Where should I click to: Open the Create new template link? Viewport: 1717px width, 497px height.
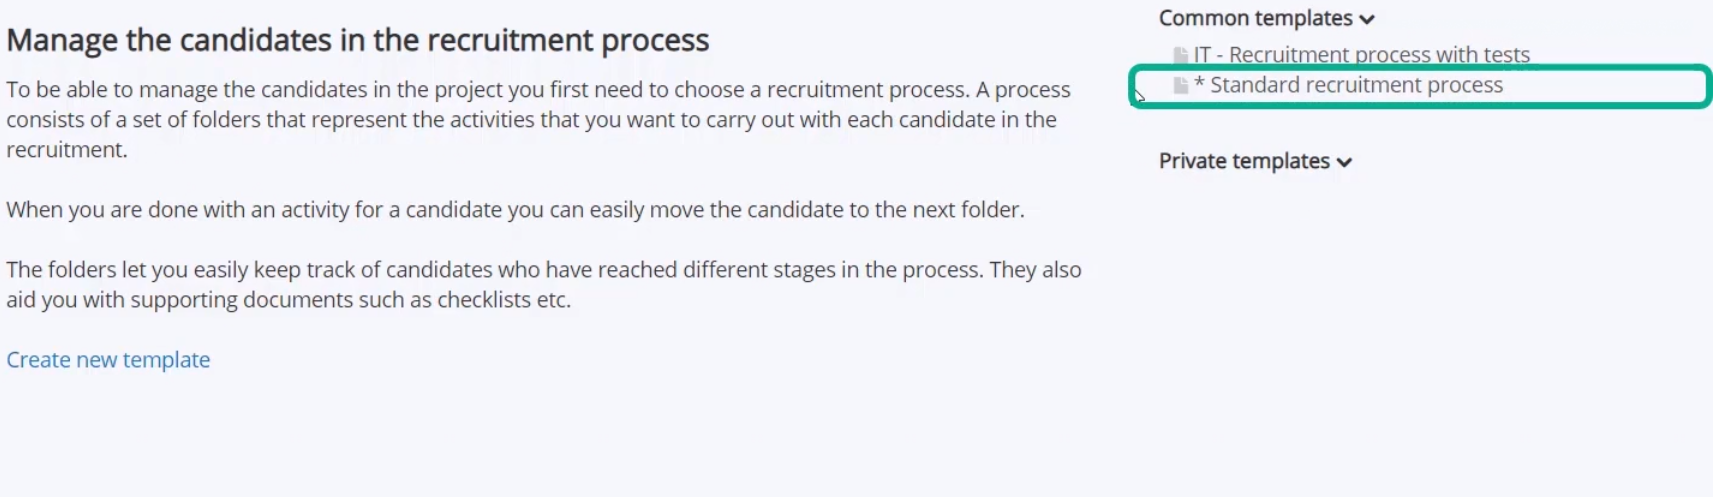pyautogui.click(x=108, y=360)
